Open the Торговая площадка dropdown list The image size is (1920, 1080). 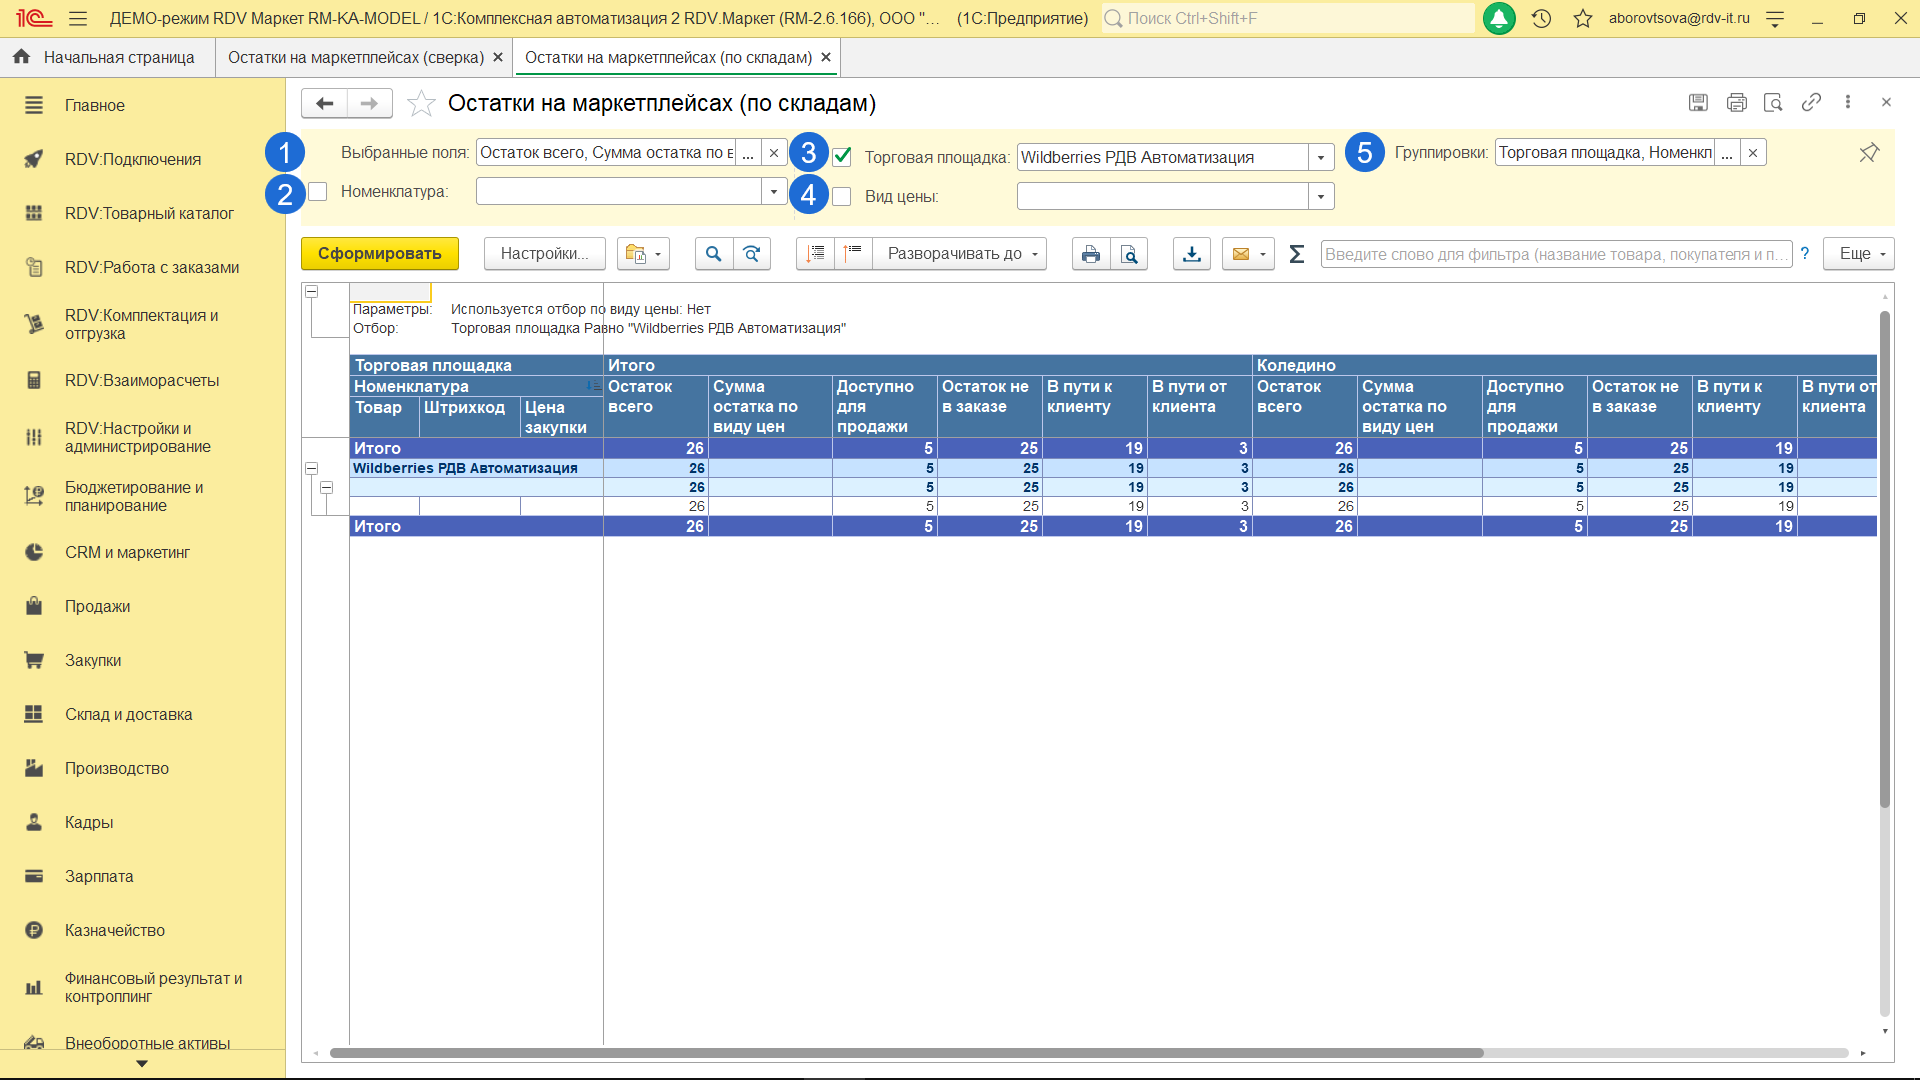1321,157
